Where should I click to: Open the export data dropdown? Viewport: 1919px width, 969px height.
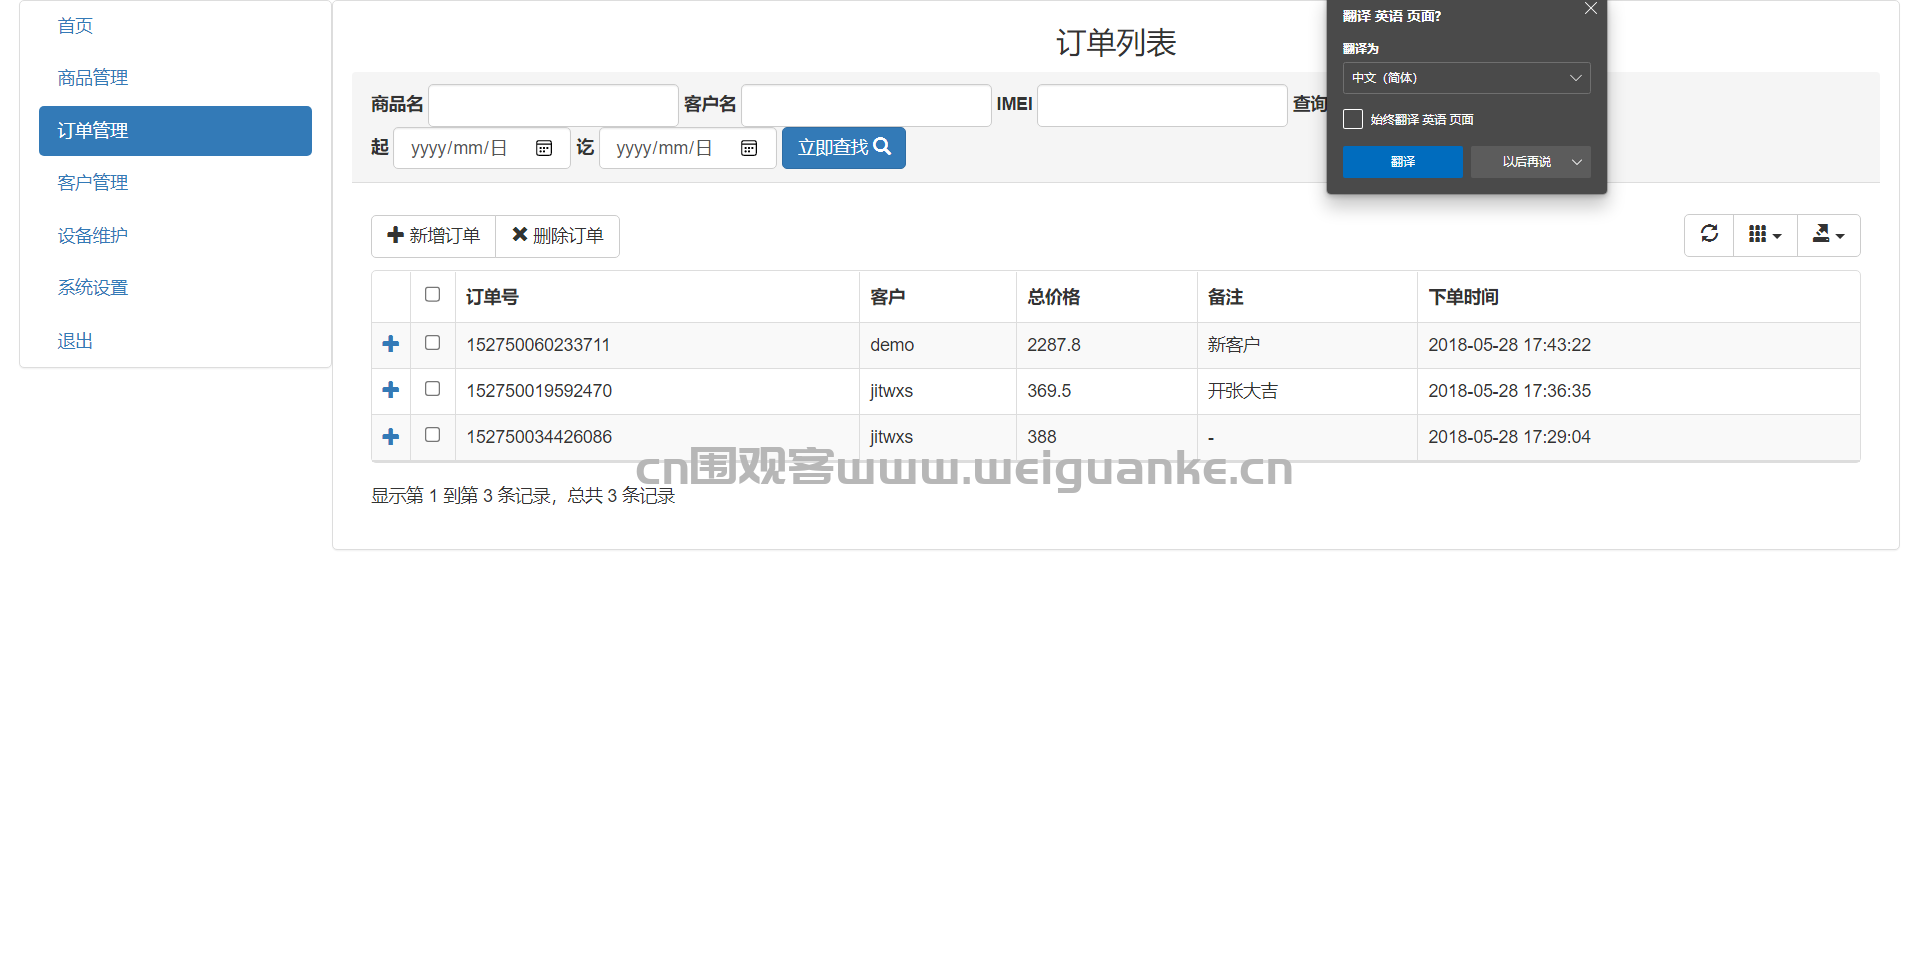1828,235
